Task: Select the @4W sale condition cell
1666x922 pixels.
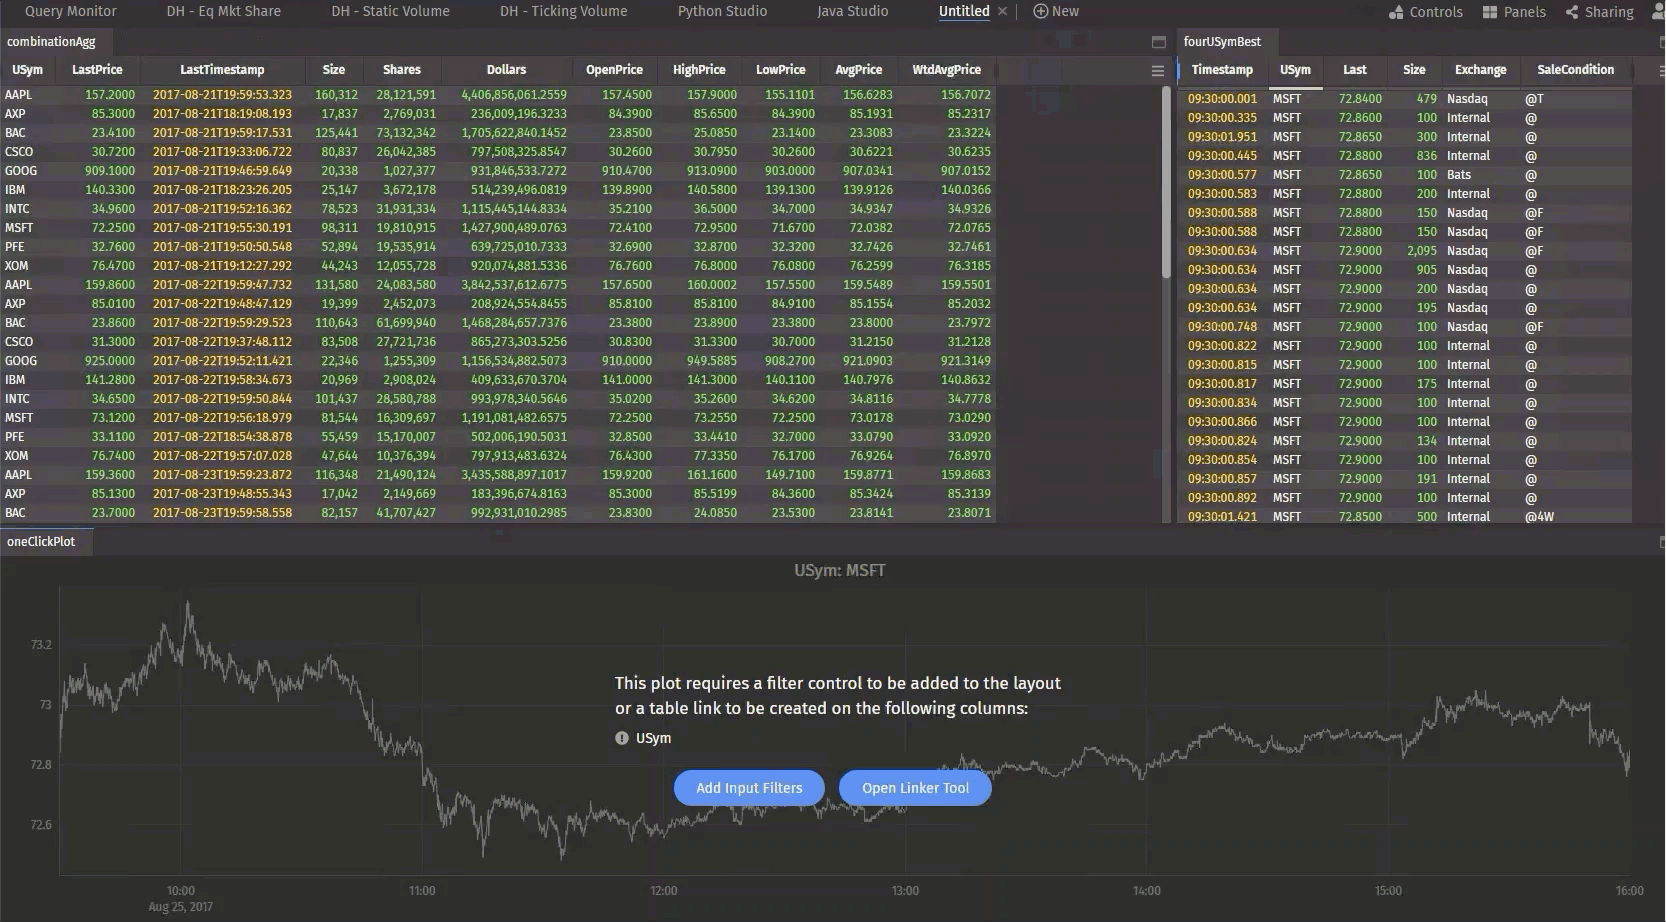Action: click(1539, 517)
